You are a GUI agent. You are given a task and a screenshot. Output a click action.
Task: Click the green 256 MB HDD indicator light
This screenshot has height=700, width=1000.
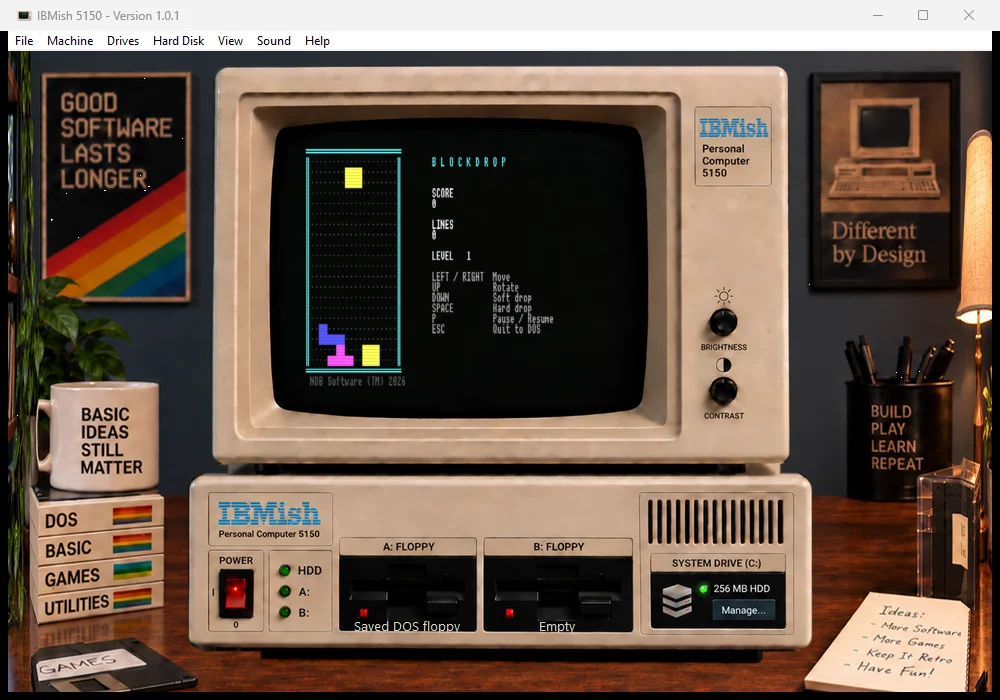click(x=703, y=588)
